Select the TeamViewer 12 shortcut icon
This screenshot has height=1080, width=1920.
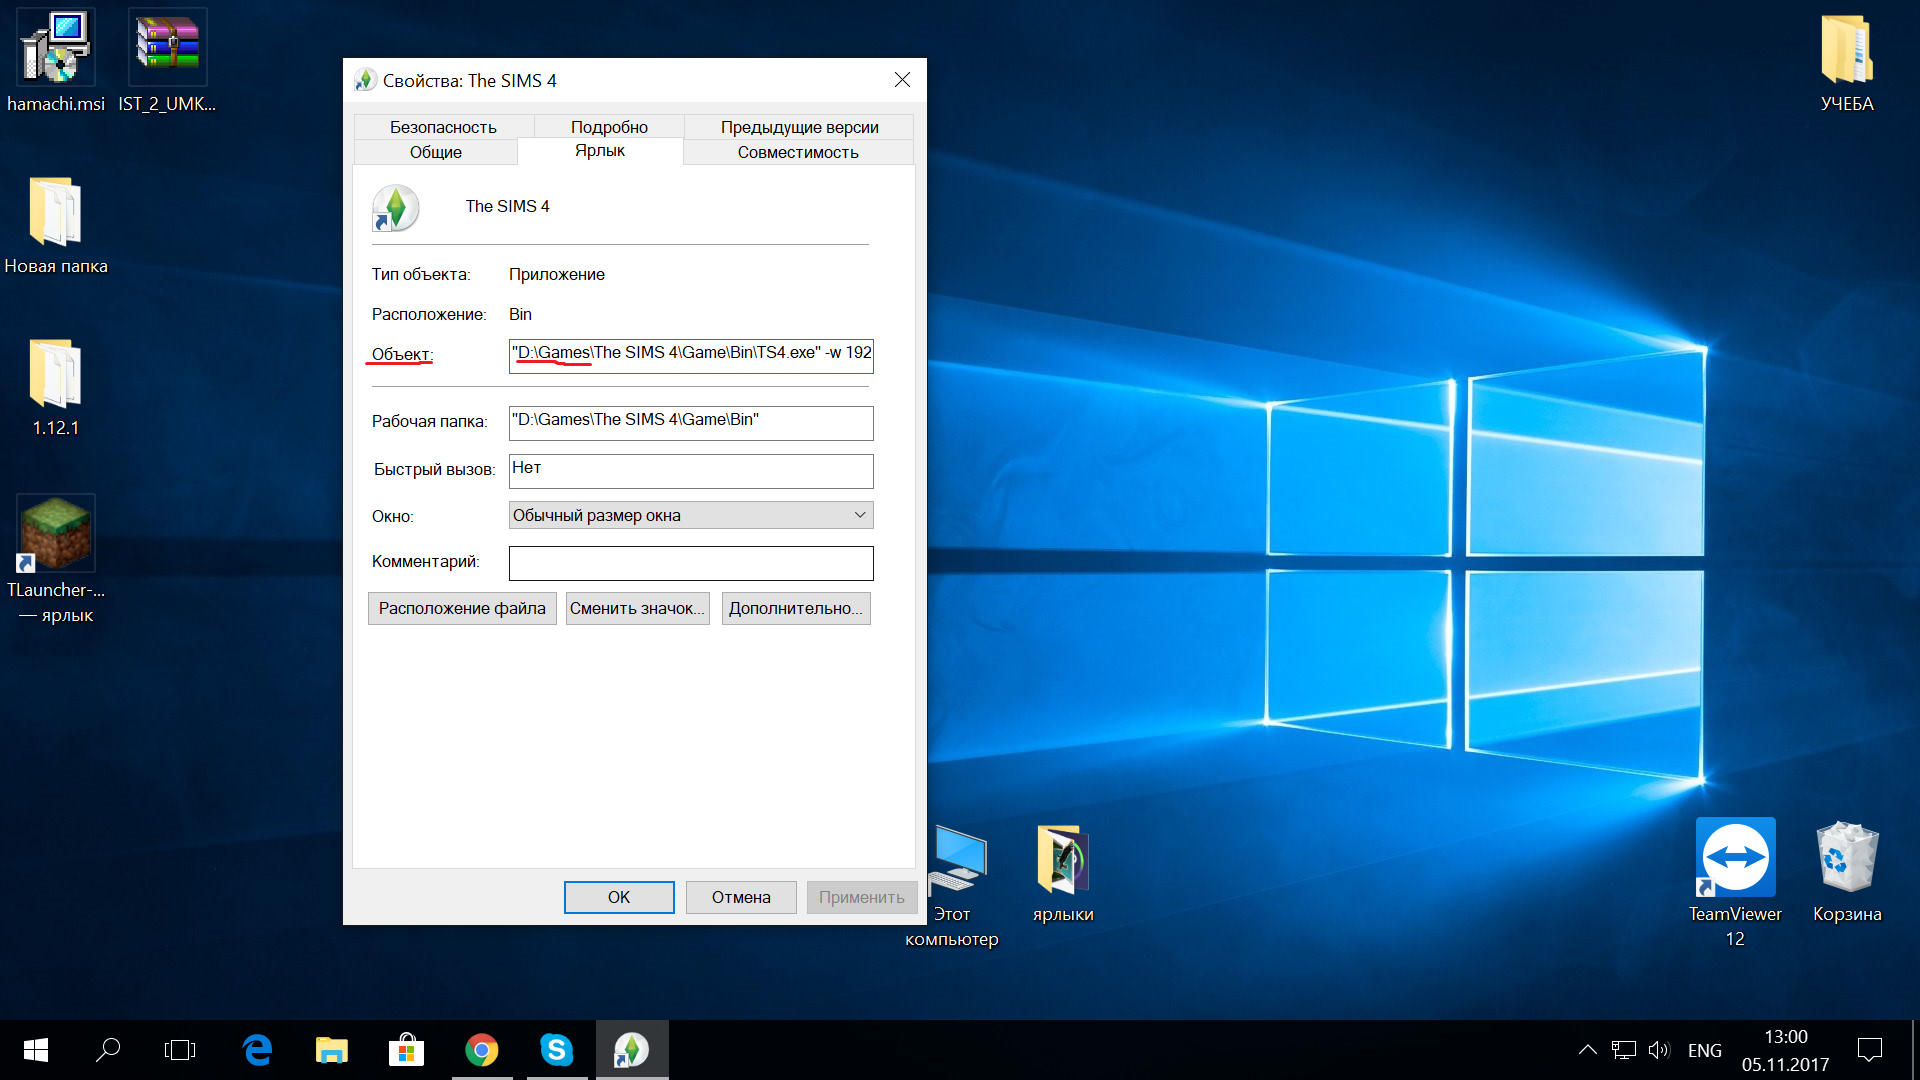click(x=1735, y=857)
